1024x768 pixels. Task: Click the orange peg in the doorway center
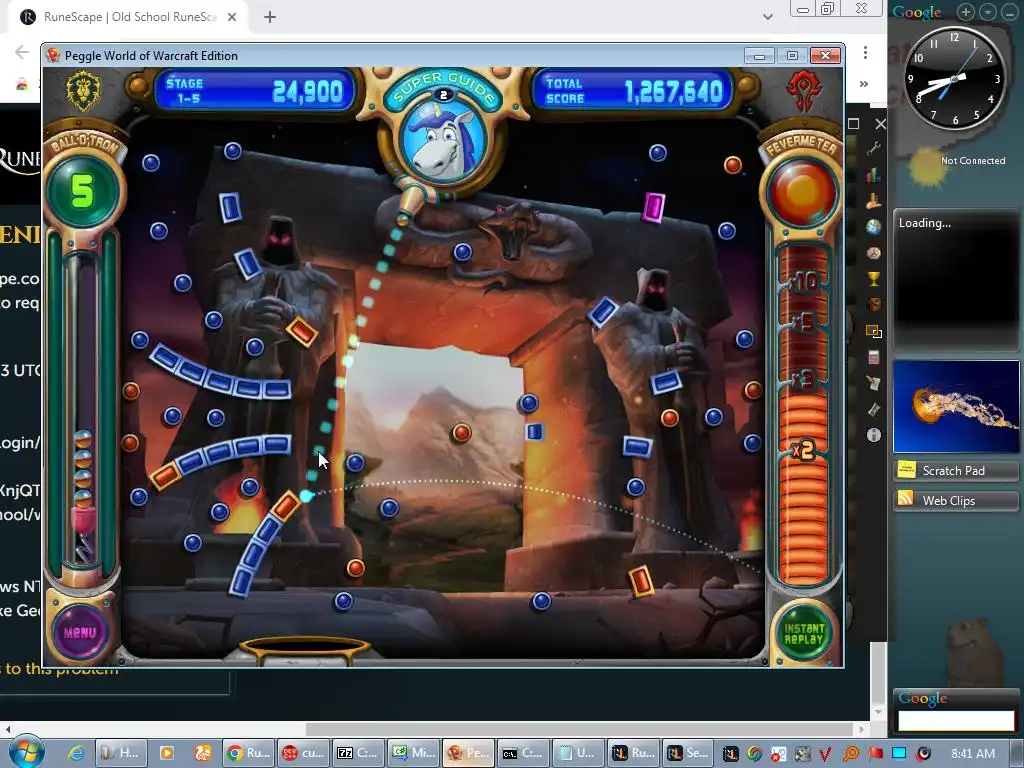462,432
